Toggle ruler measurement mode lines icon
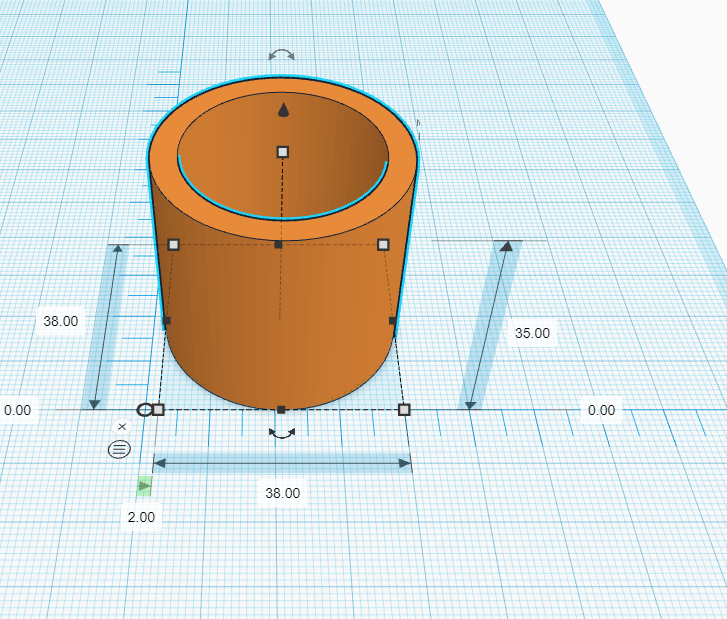This screenshot has width=727, height=619. click(x=119, y=449)
